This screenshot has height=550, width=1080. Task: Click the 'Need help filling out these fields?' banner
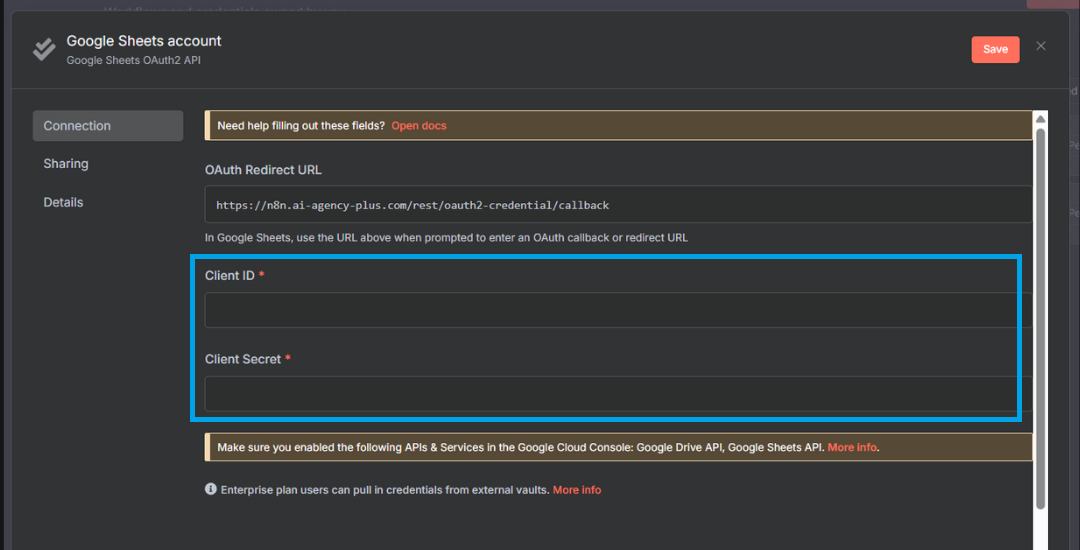pyautogui.click(x=301, y=126)
